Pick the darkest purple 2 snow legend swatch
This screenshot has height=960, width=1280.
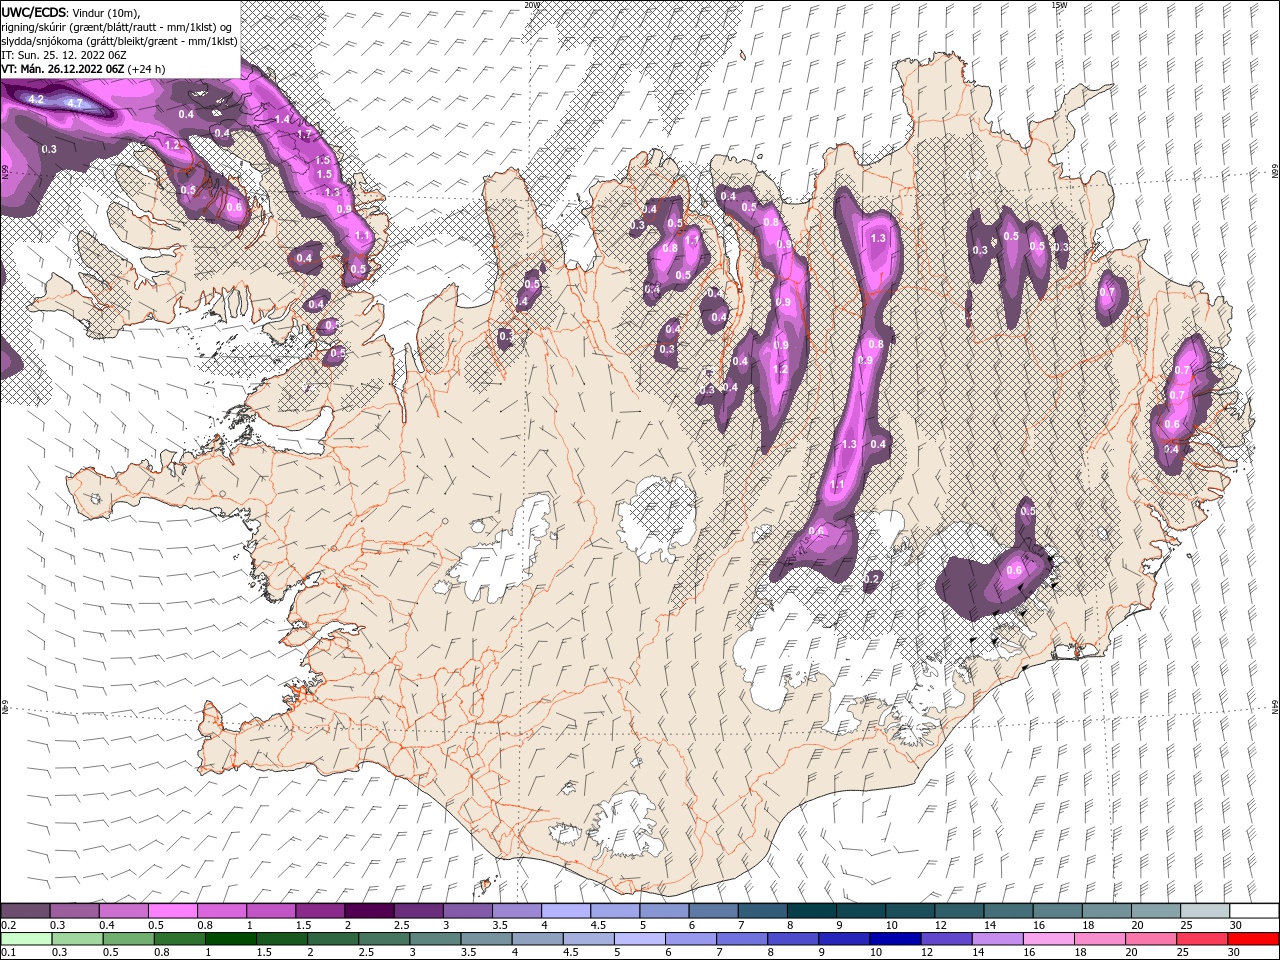(x=368, y=911)
